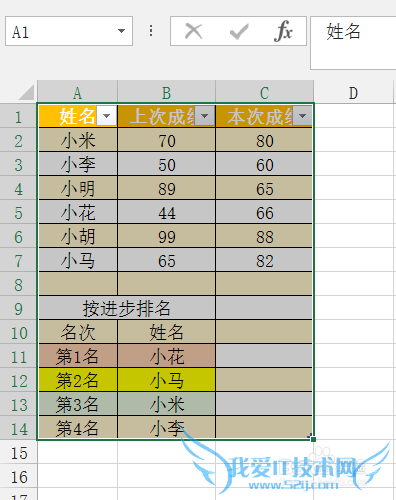Click the 小李 cell in row 14
The height and width of the screenshot is (500, 396).
coord(167,428)
